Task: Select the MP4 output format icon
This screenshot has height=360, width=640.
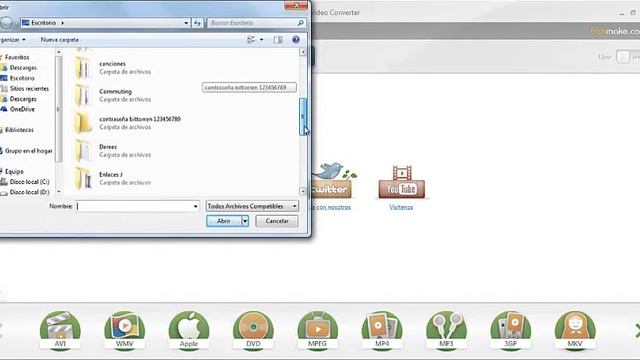Action: point(382,330)
